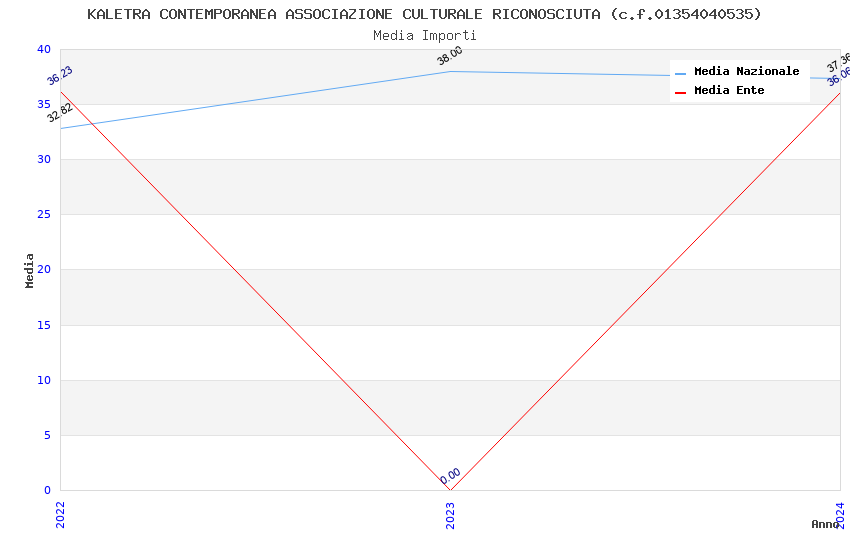Click the 2022 x-axis label
This screenshot has width=850, height=550.
click(x=60, y=515)
